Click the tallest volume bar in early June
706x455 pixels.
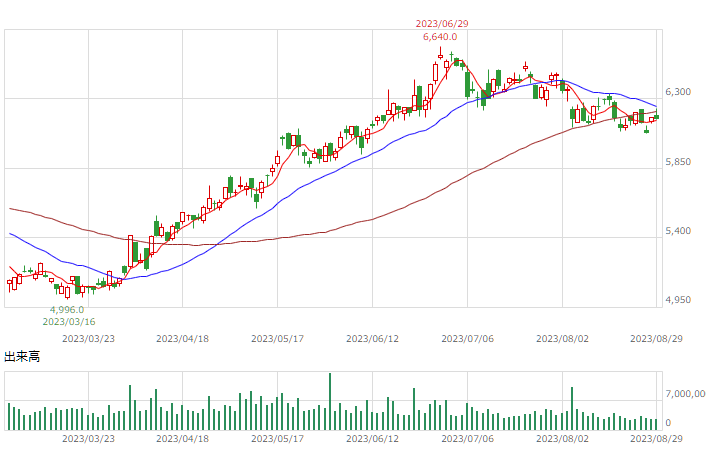point(330,401)
